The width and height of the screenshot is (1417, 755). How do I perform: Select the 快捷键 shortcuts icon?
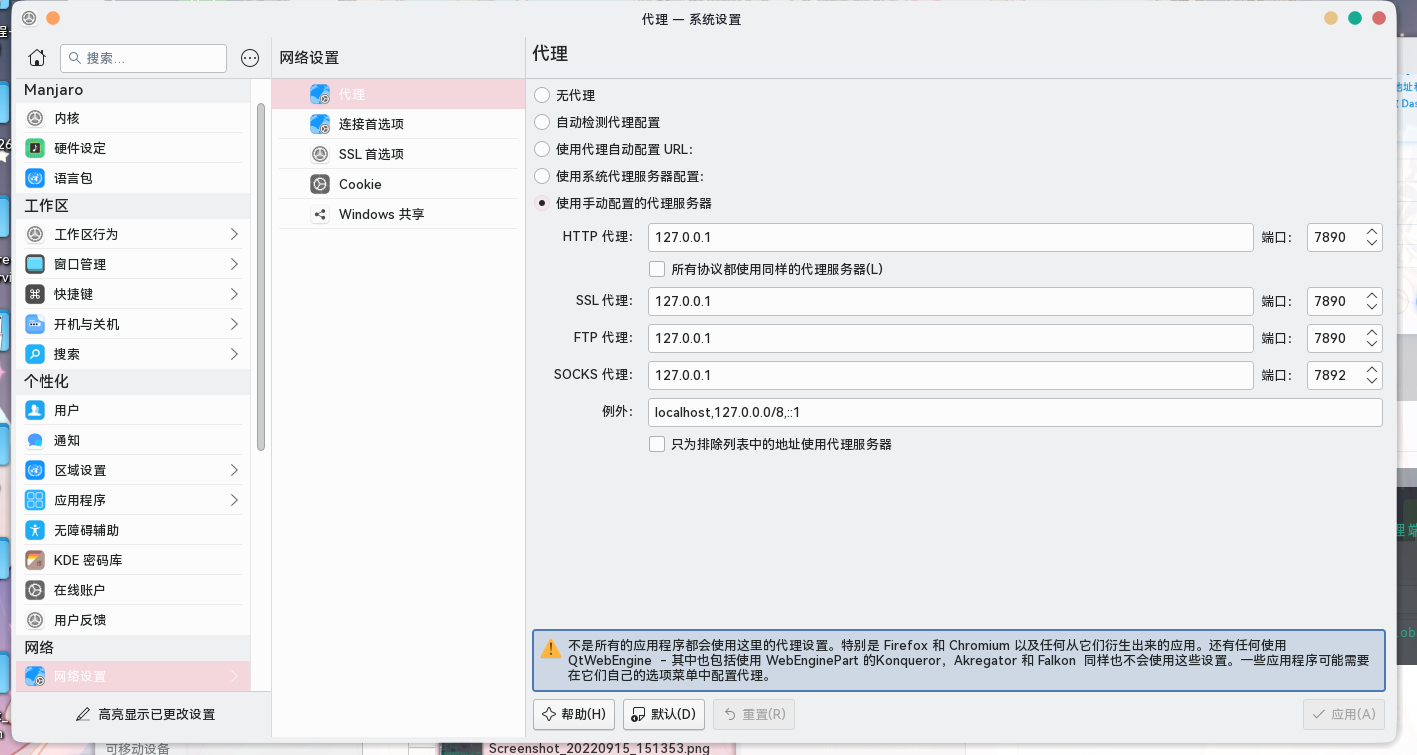click(x=35, y=294)
